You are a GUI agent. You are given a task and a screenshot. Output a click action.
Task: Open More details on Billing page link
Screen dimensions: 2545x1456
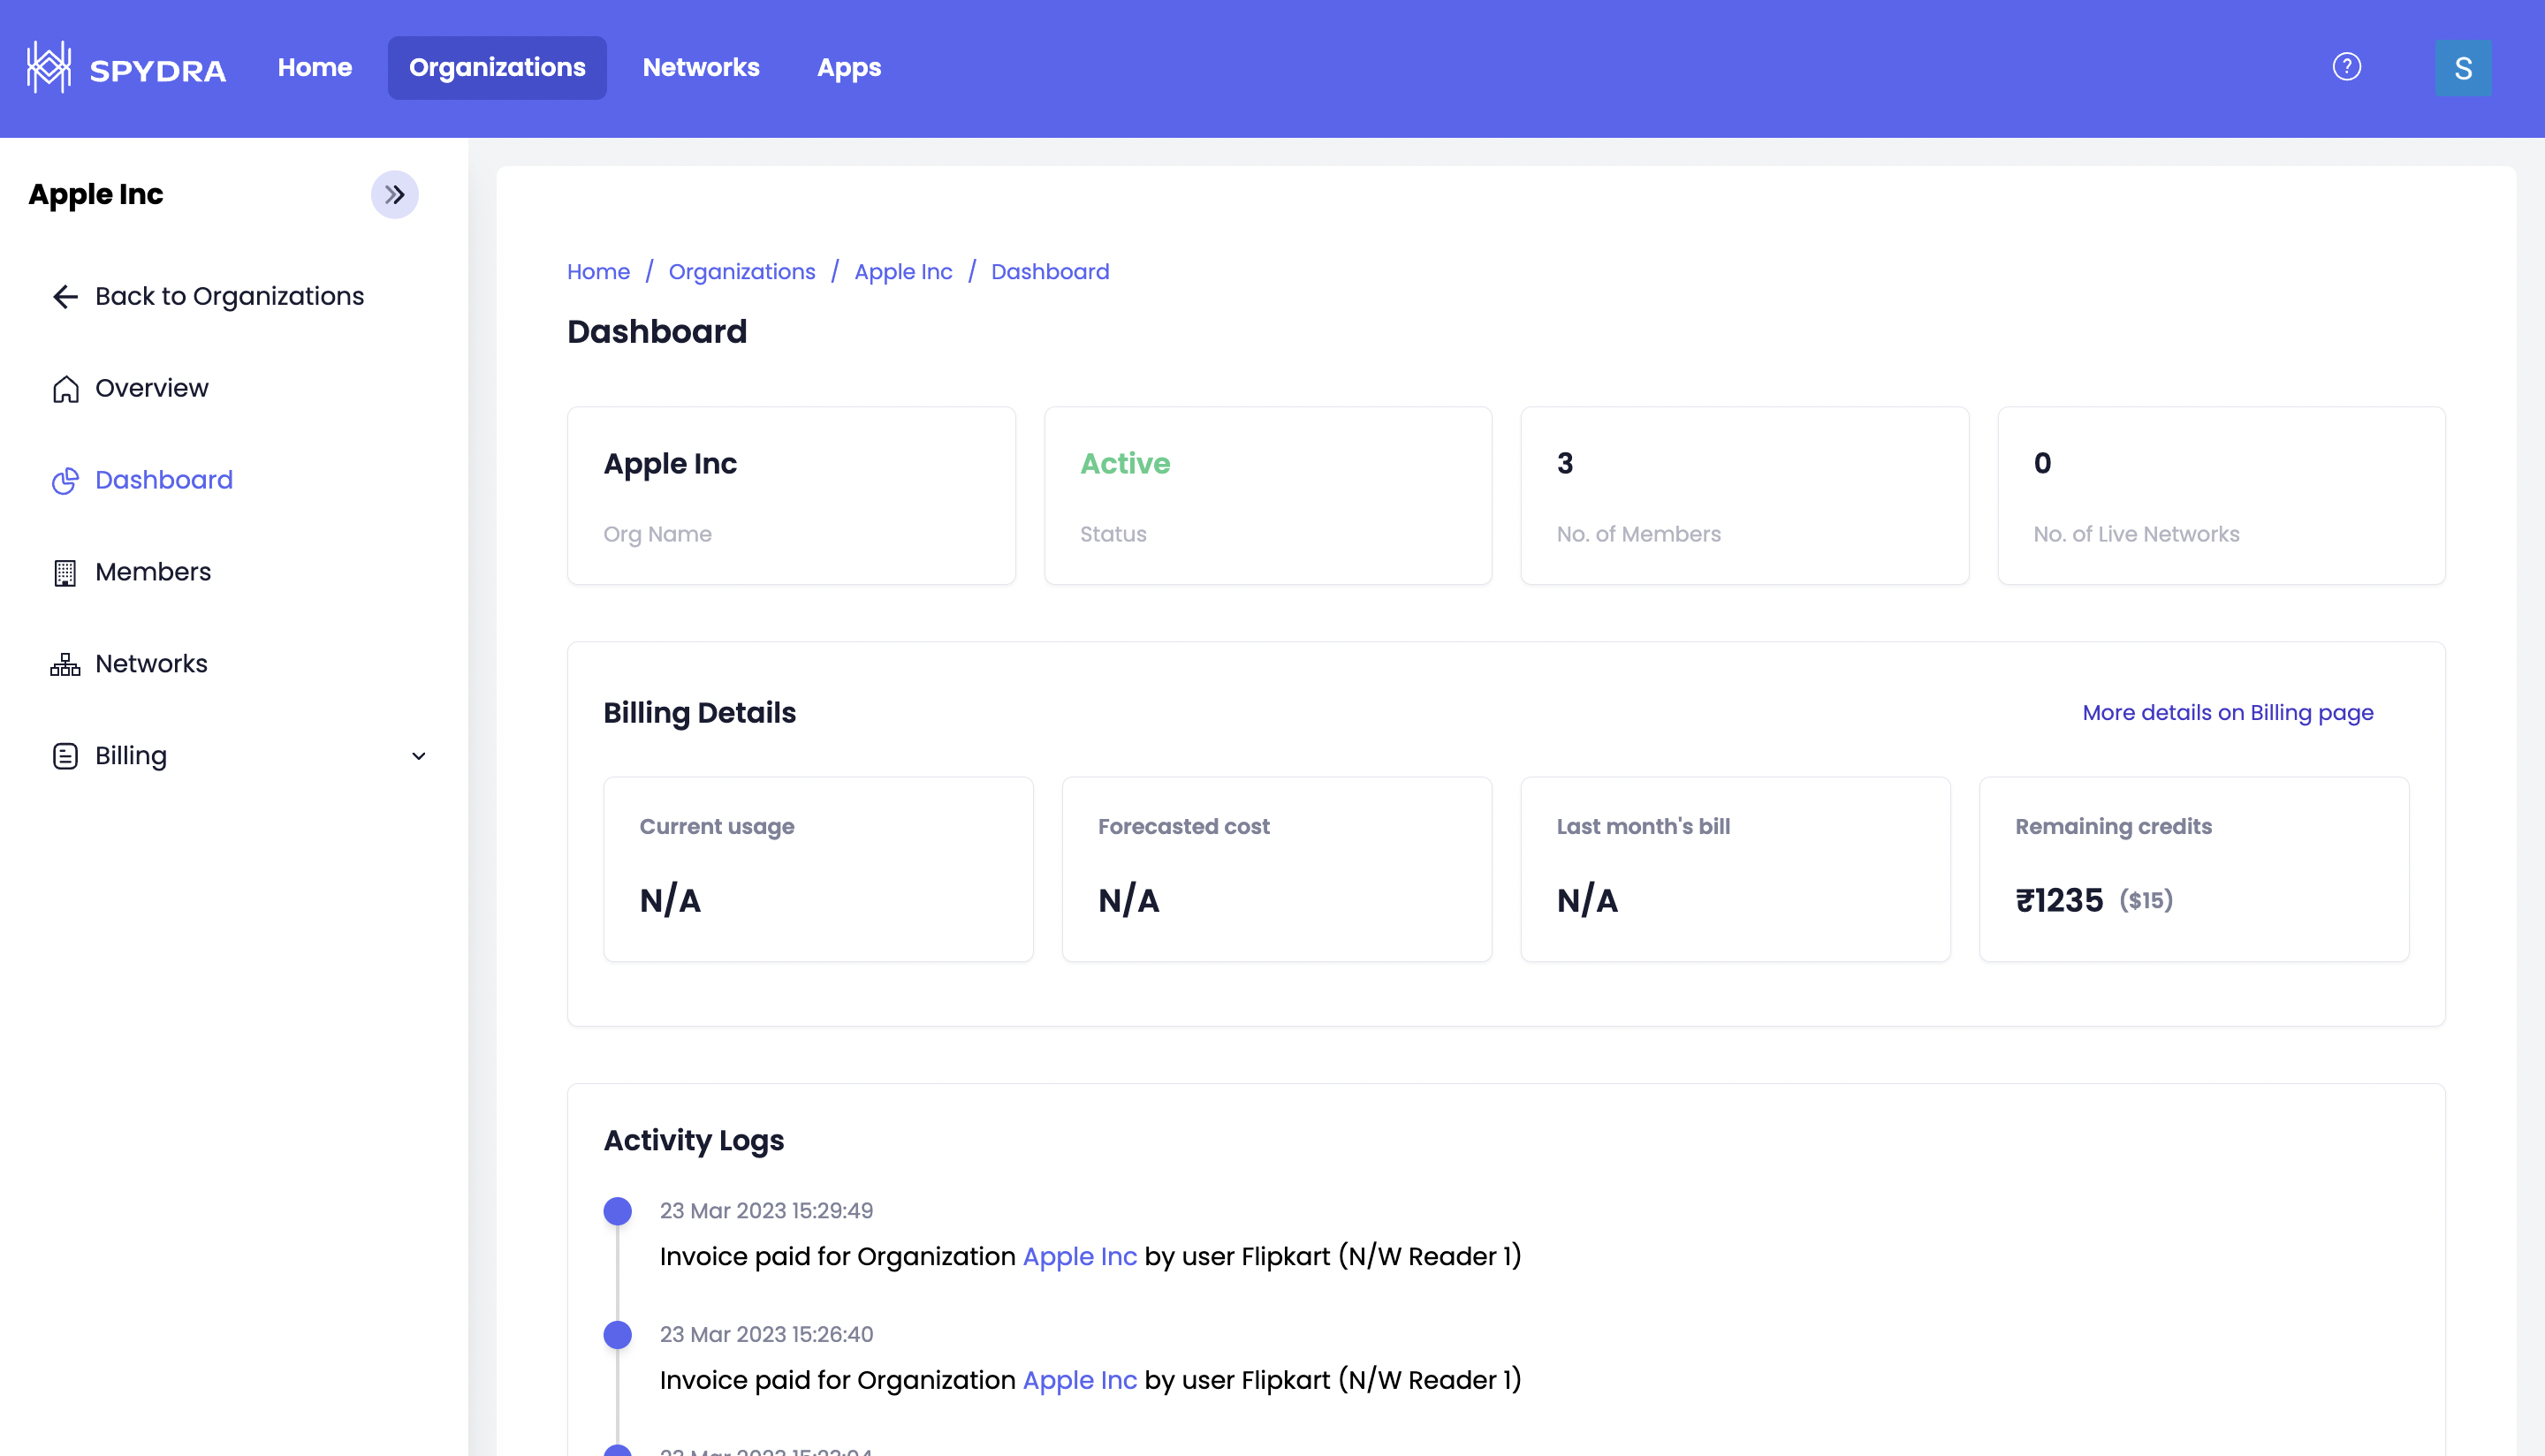tap(2227, 712)
